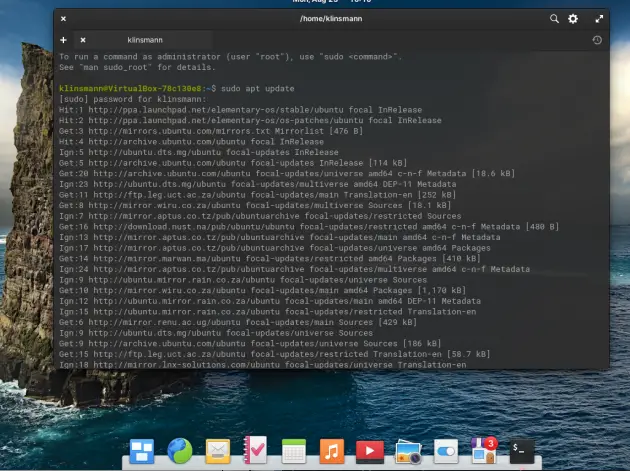Click the 'See man sudo_root for details' line
The image size is (630, 471).
tap(137, 68)
